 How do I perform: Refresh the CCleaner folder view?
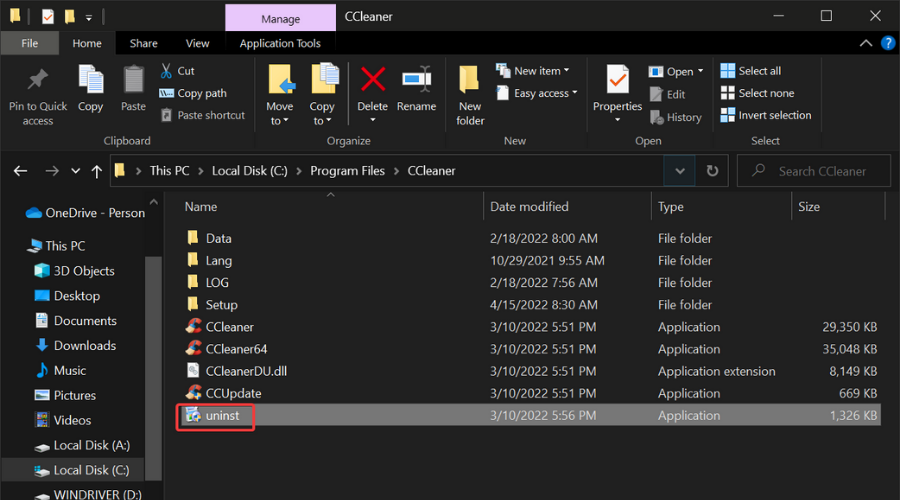click(712, 170)
